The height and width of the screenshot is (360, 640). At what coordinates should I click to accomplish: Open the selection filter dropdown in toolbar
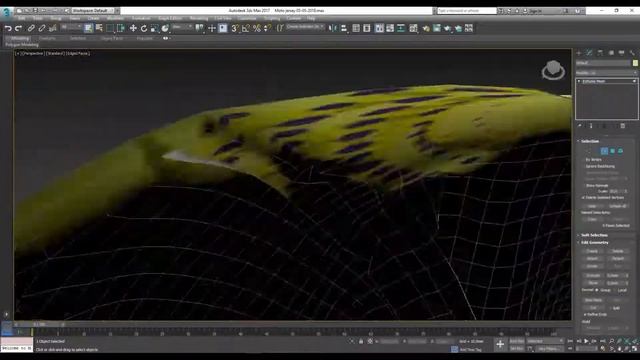click(x=71, y=27)
